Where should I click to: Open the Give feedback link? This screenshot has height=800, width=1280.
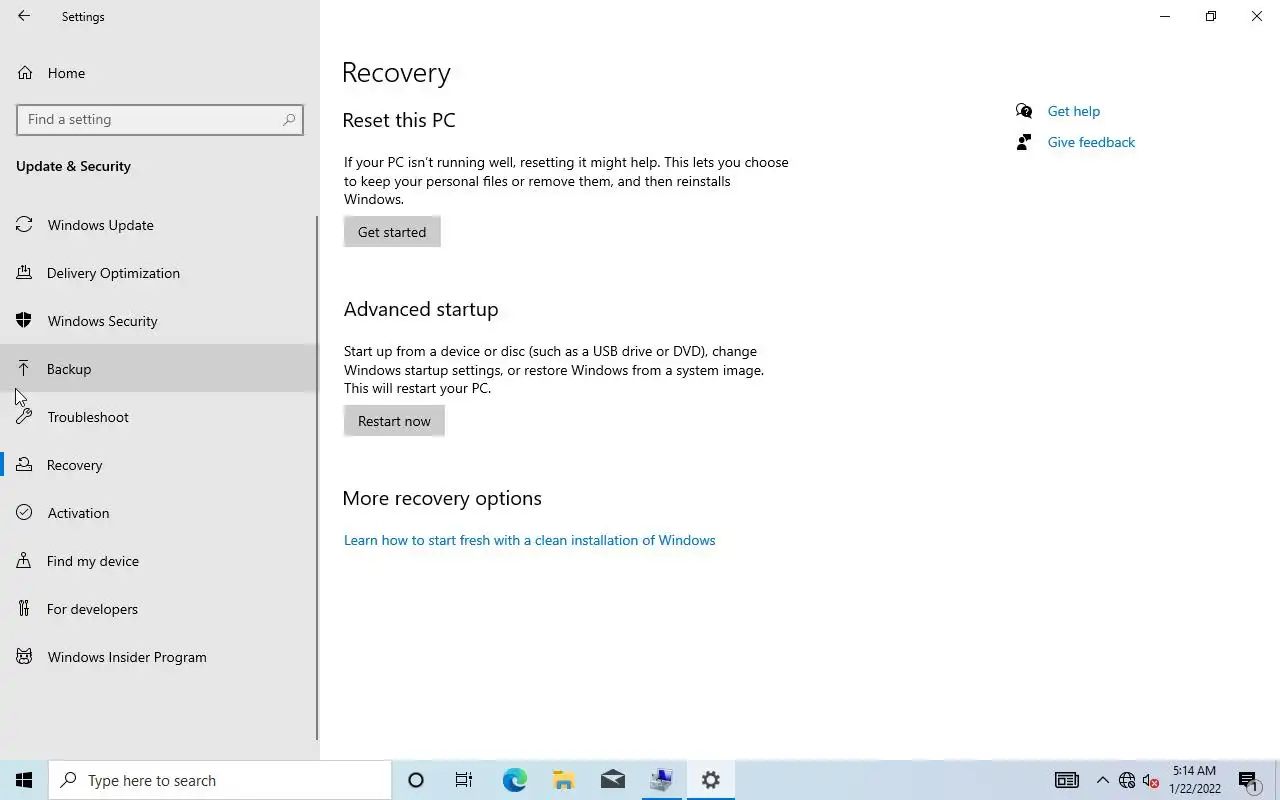1091,142
